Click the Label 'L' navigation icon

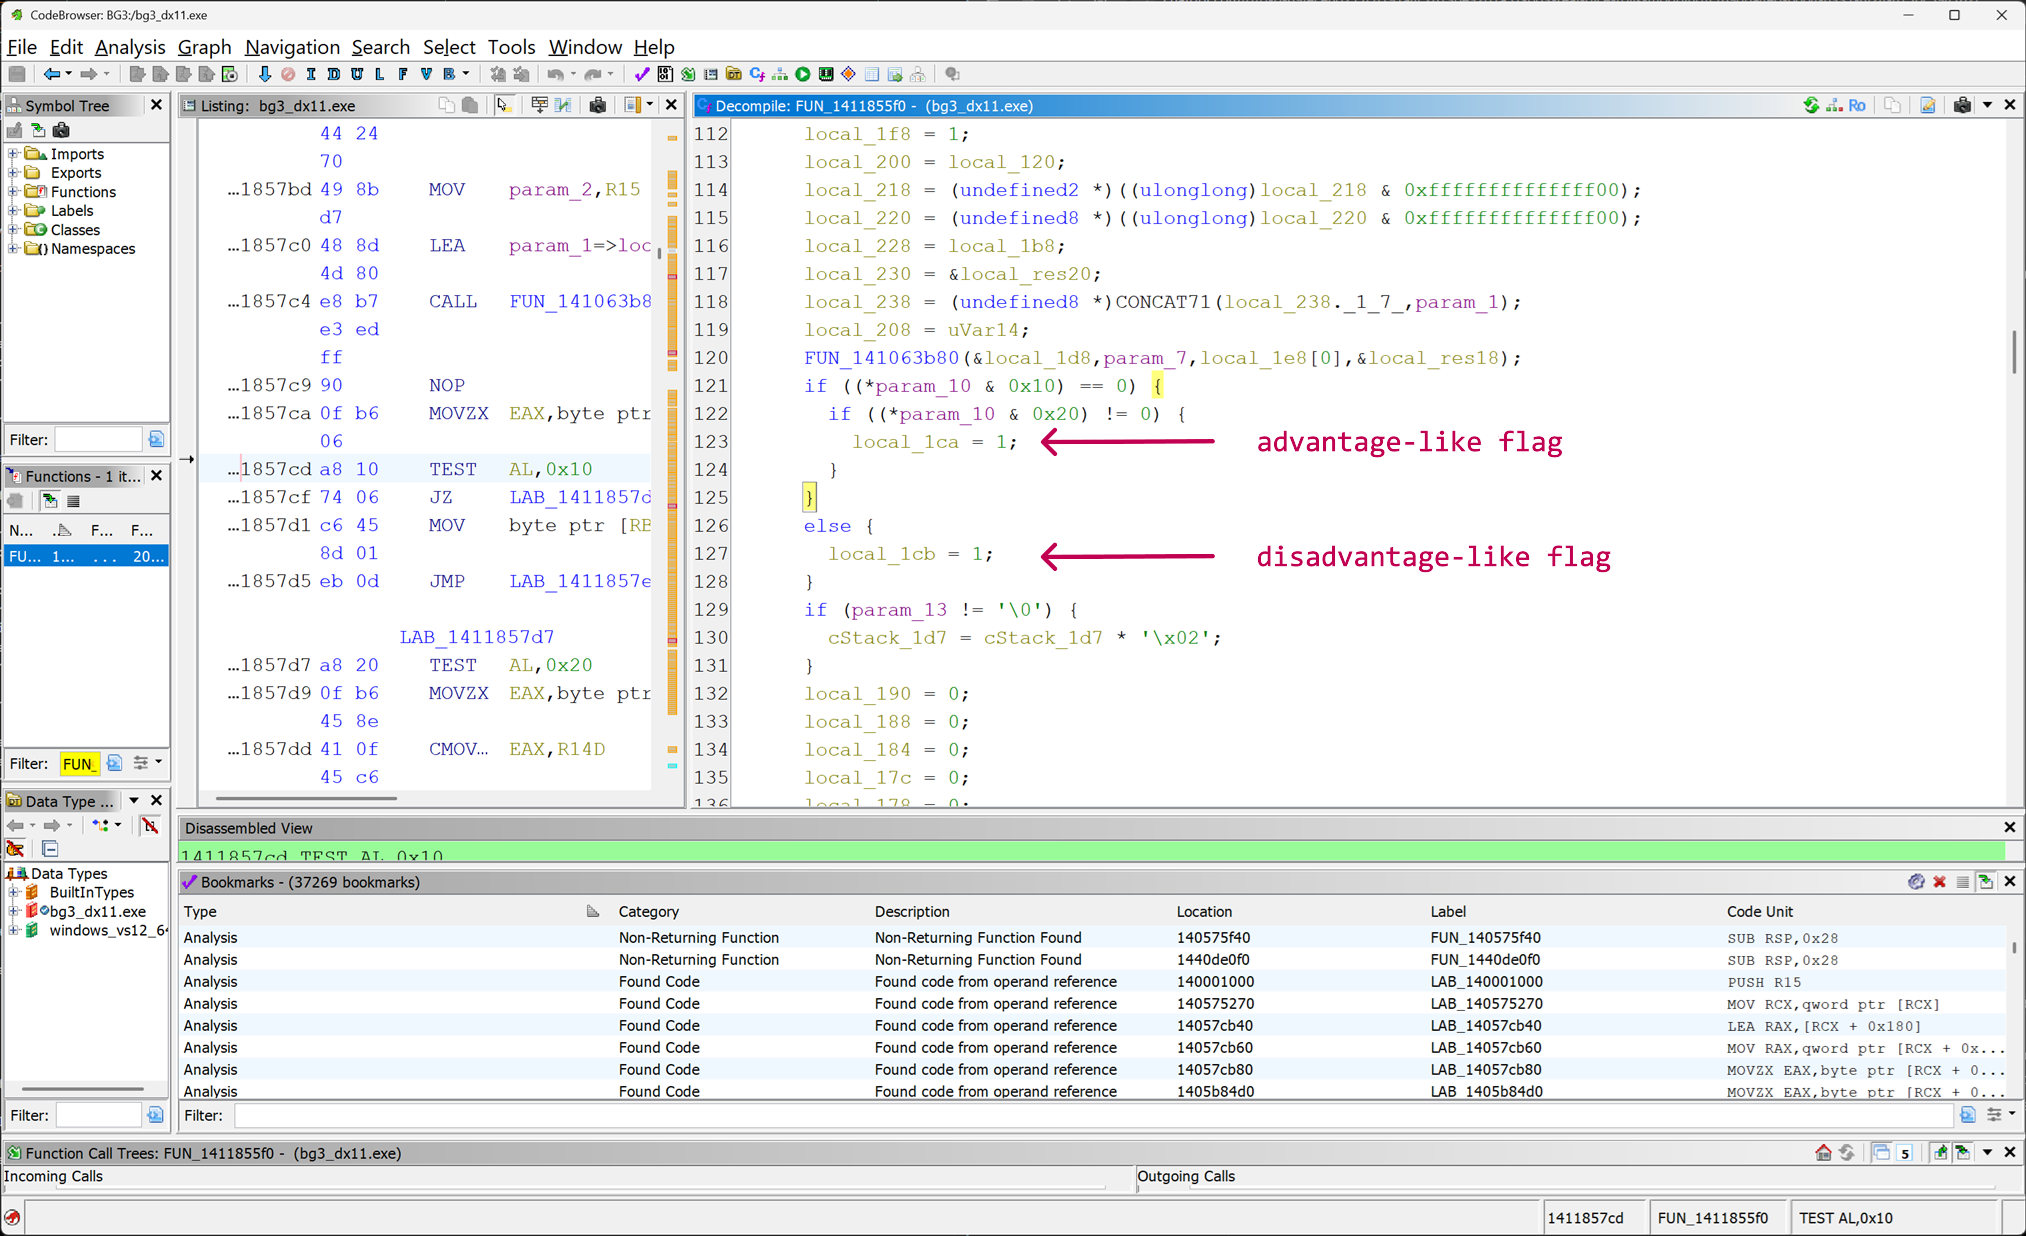(380, 74)
